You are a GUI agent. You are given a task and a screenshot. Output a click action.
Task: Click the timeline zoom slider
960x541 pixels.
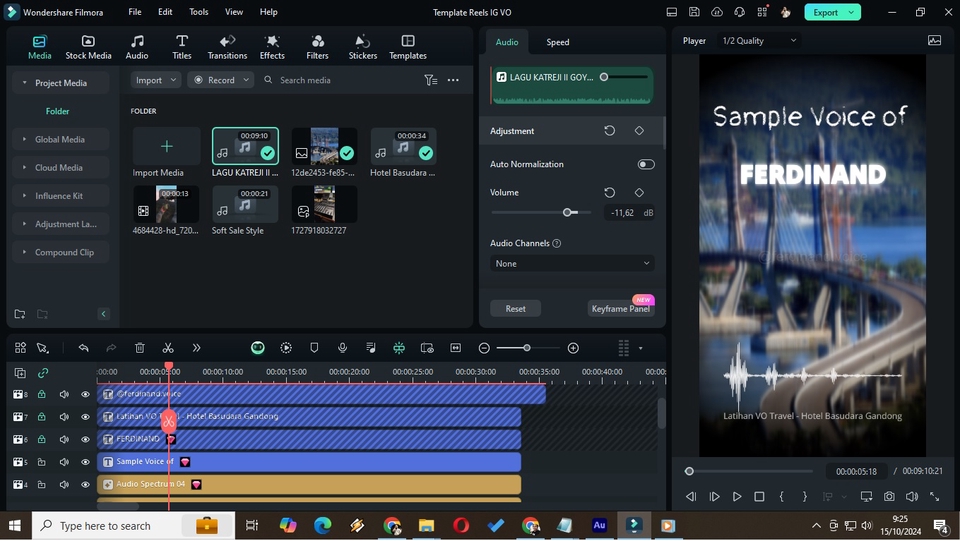pyautogui.click(x=527, y=348)
